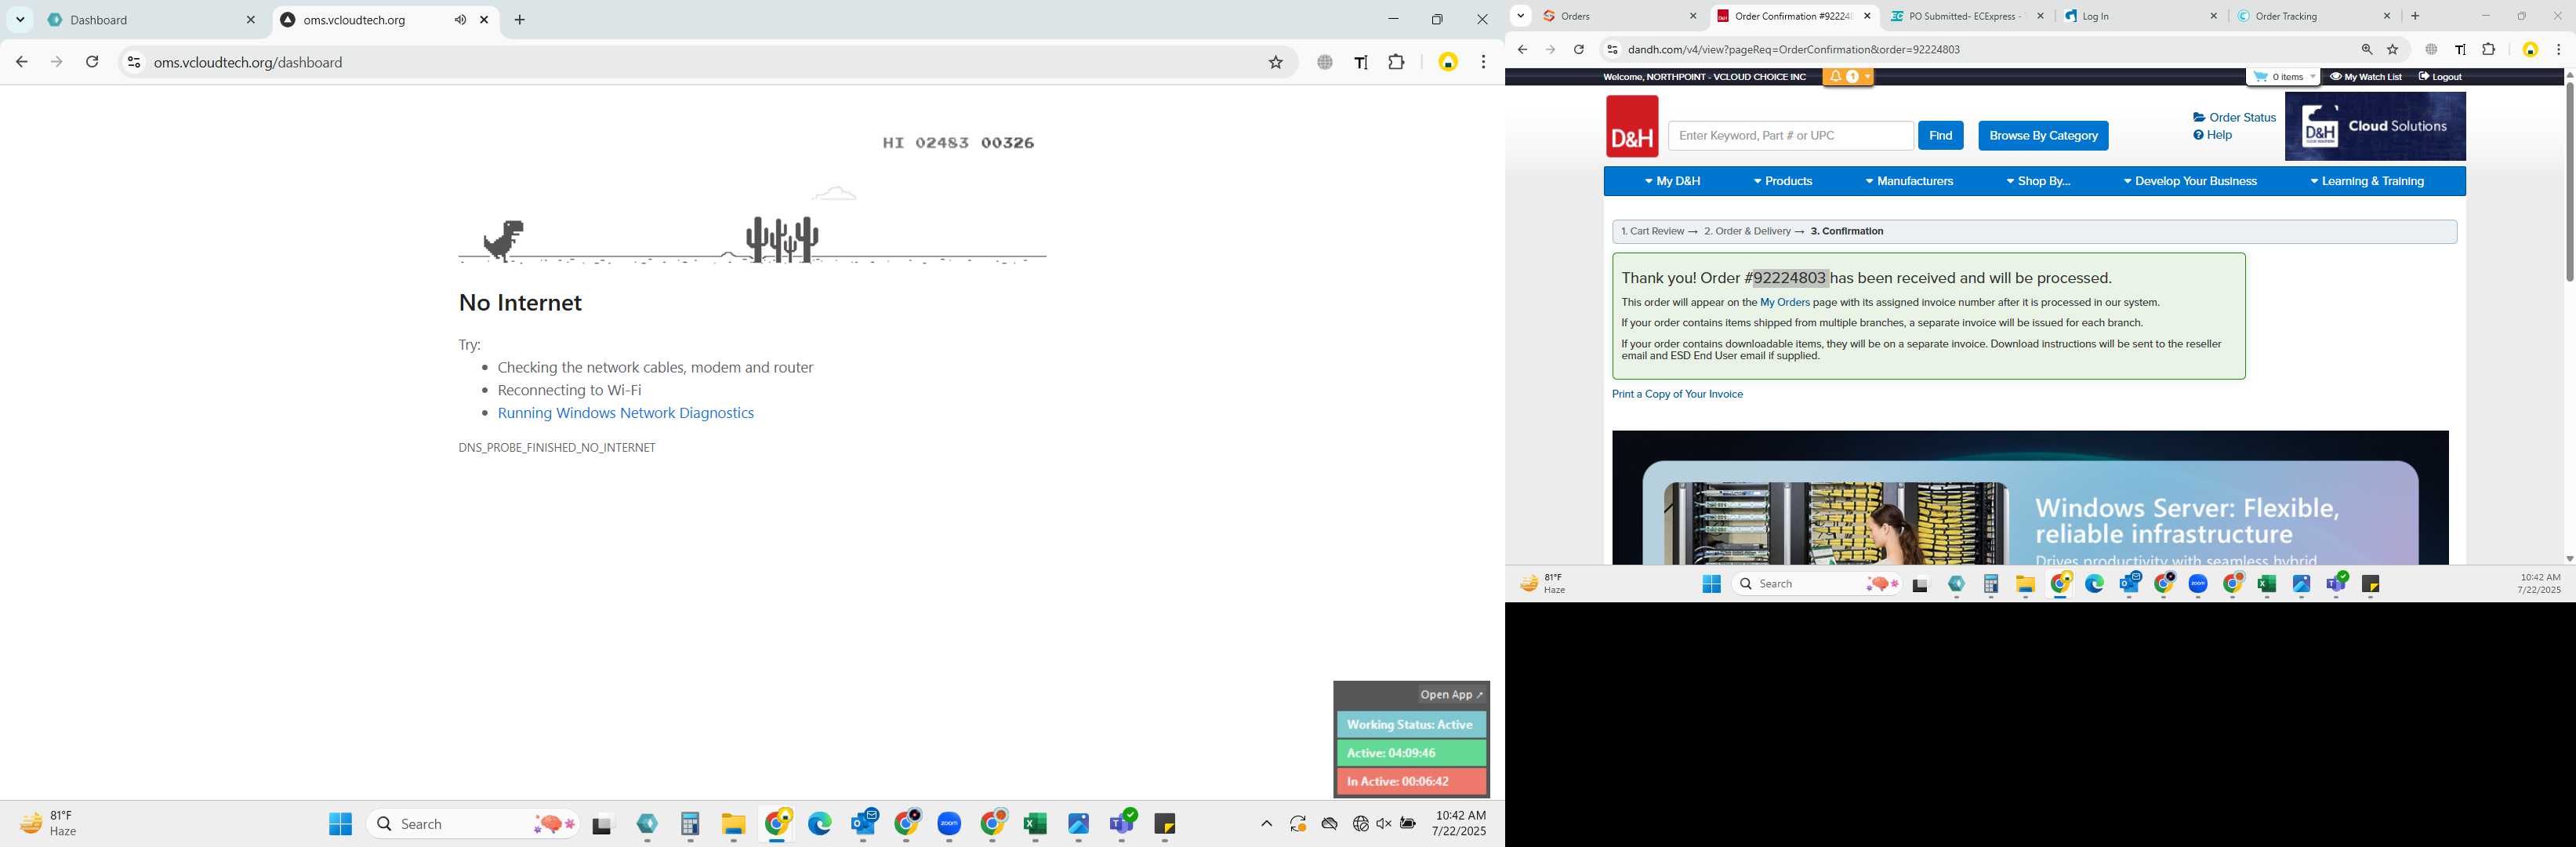The width and height of the screenshot is (2576, 847).
Task: Open the 0 items cart dropdown
Action: coord(2283,77)
